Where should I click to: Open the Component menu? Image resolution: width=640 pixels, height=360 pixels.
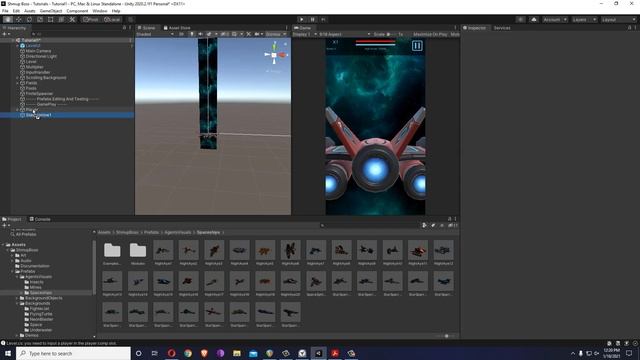click(x=77, y=11)
